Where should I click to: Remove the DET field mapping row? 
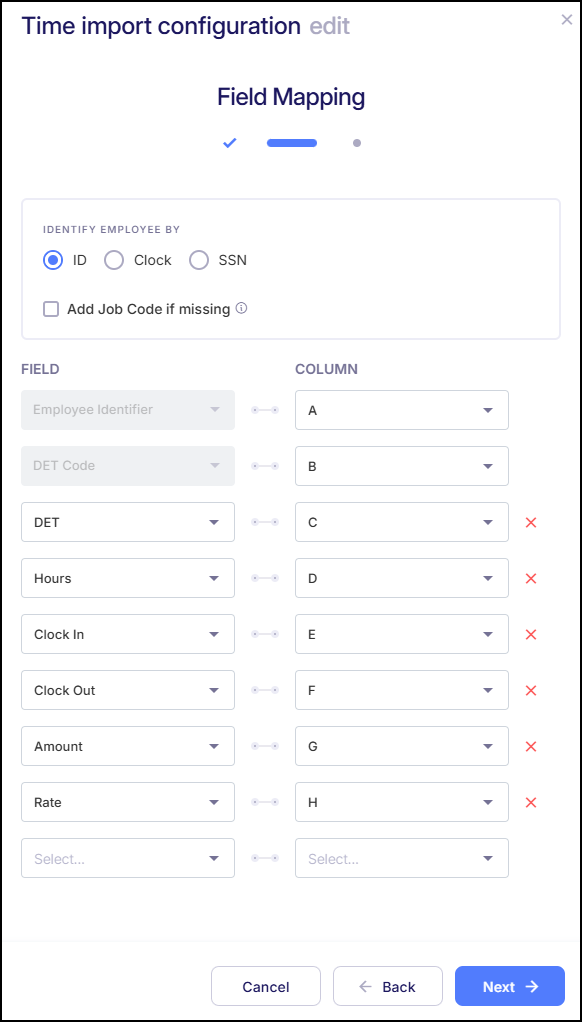tap(529, 522)
